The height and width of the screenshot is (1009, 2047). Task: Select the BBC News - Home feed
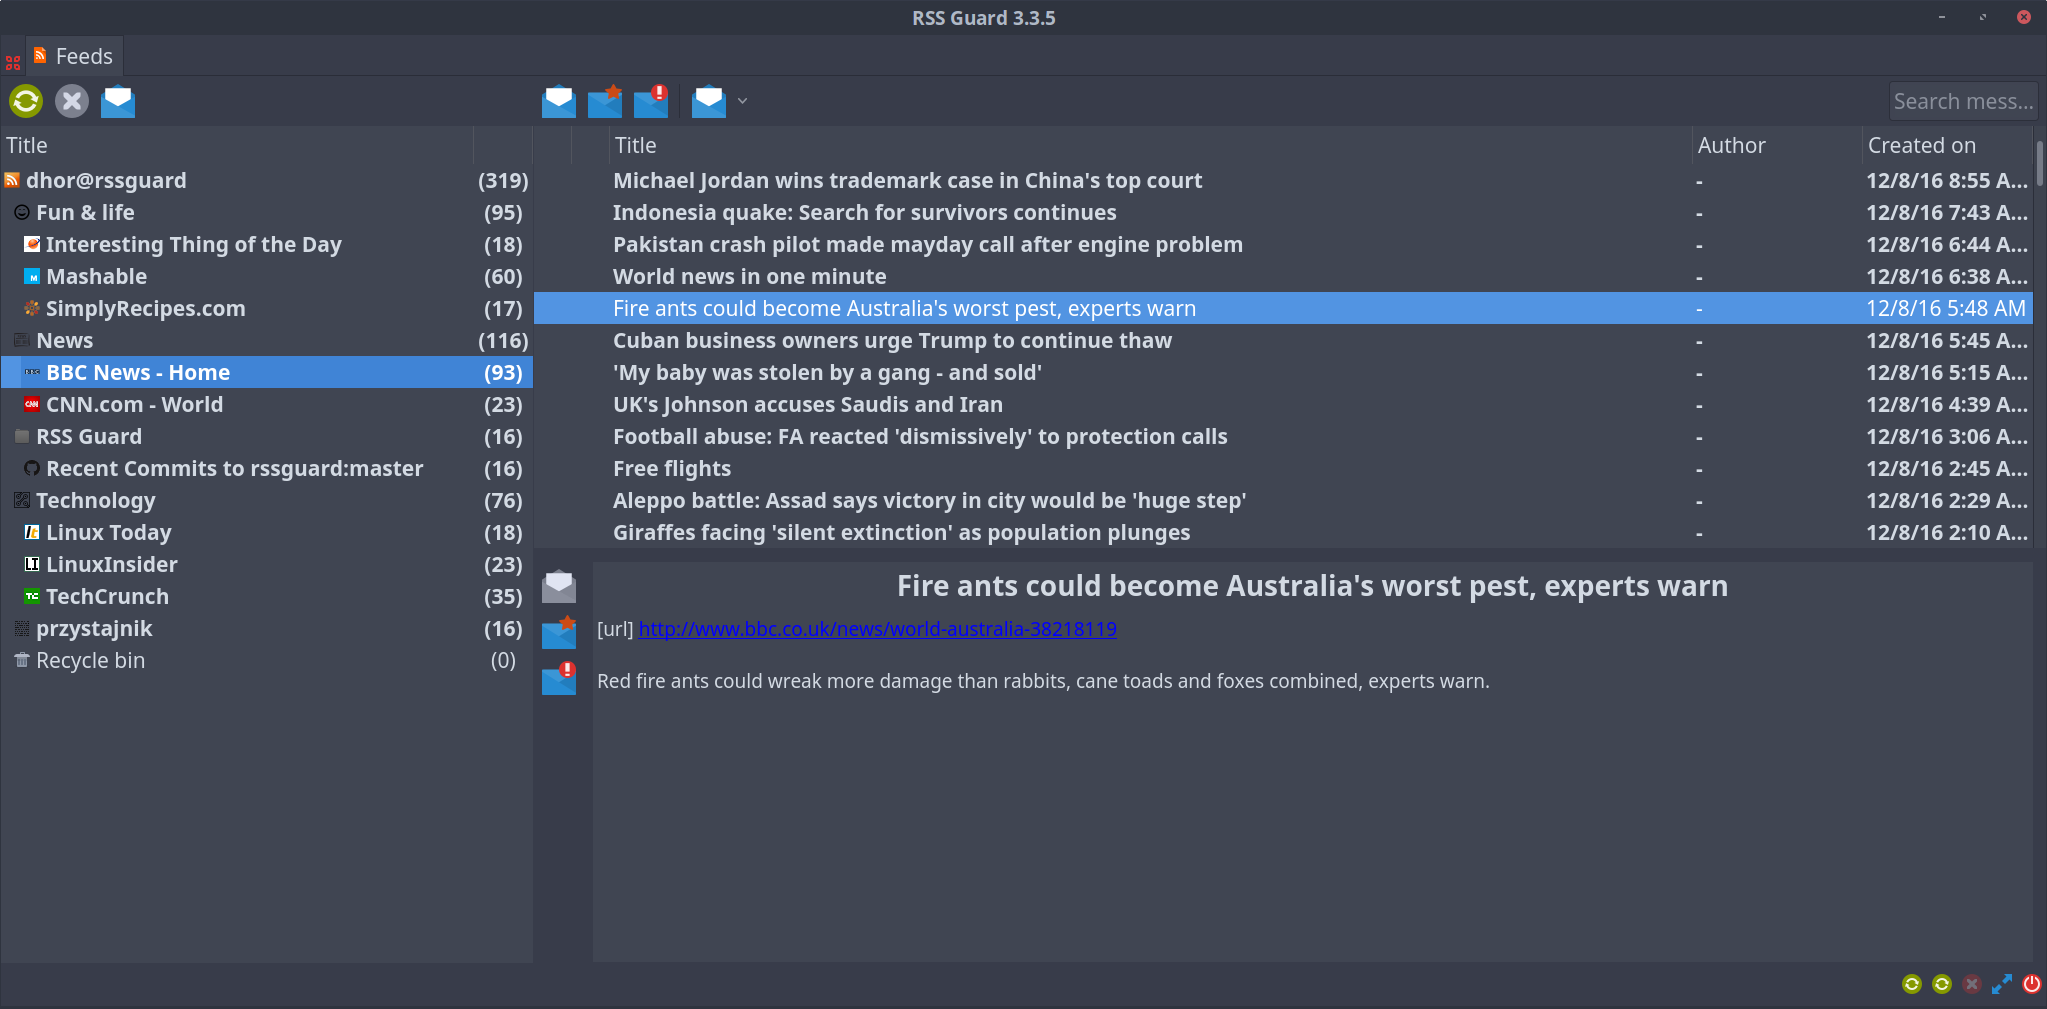click(x=266, y=372)
